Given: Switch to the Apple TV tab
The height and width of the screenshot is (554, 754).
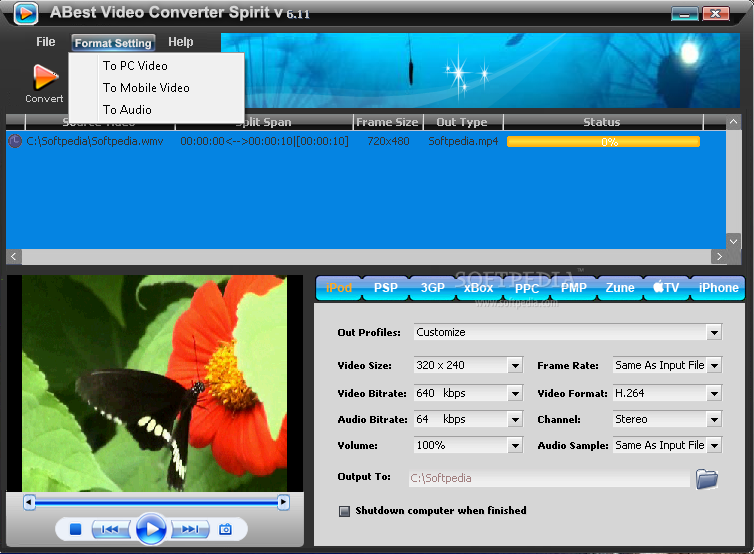Looking at the screenshot, I should (666, 288).
